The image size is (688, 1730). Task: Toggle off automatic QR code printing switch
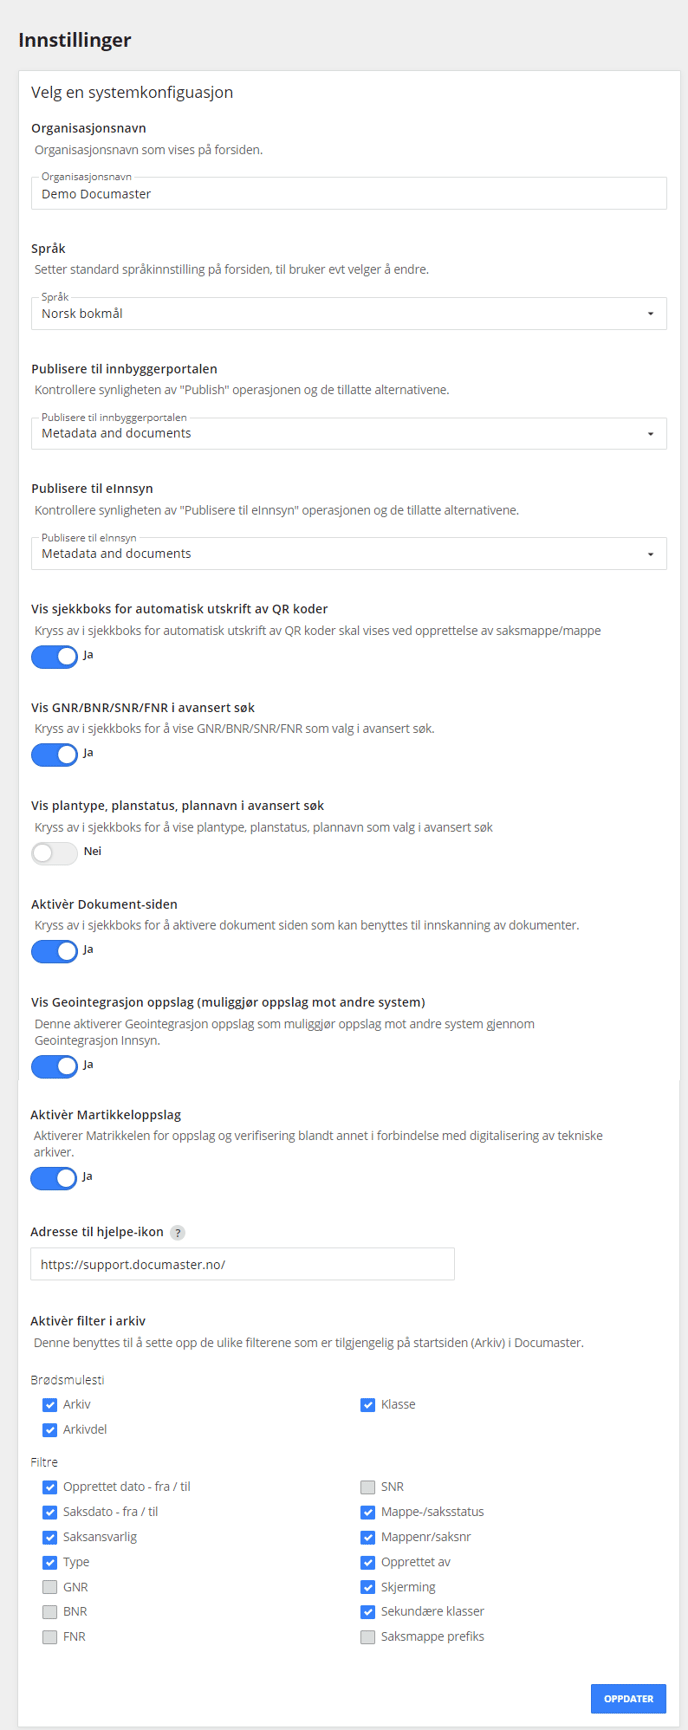point(54,656)
